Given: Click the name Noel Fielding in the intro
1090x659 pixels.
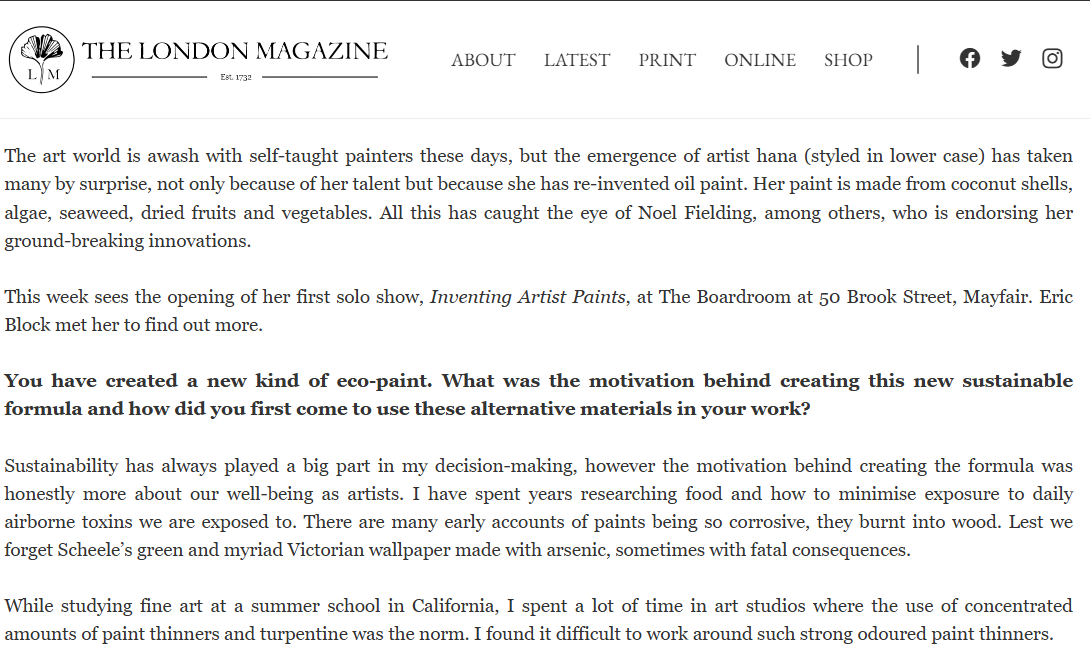Looking at the screenshot, I should 697,212.
